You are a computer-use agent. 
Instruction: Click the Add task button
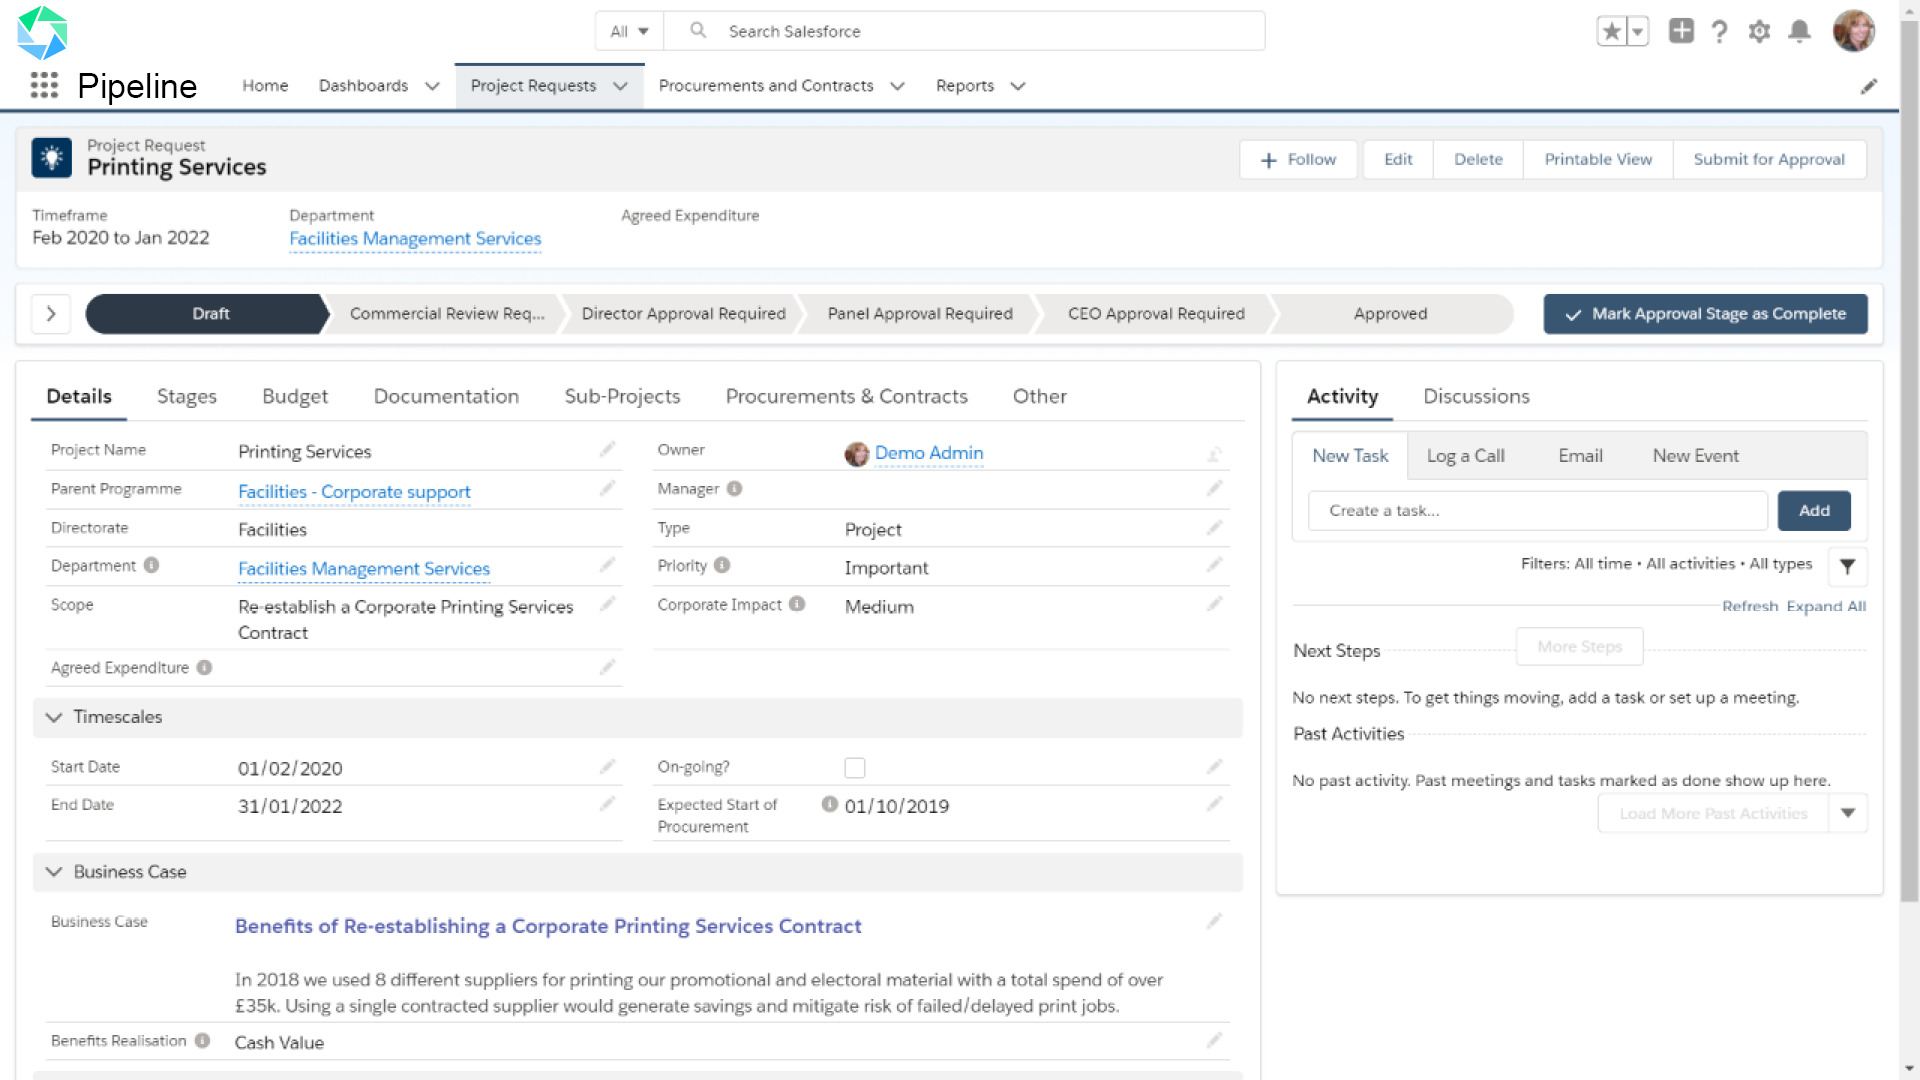[x=1814, y=511]
